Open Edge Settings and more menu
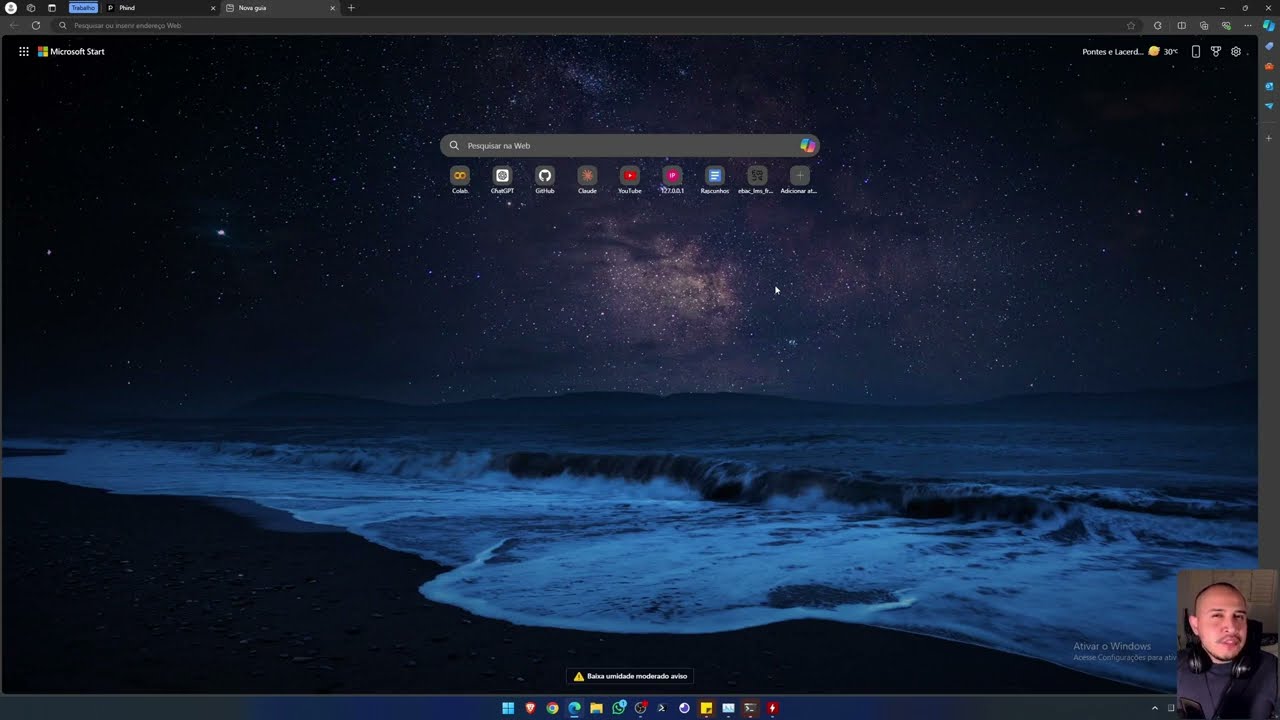Image resolution: width=1280 pixels, height=720 pixels. [1248, 25]
